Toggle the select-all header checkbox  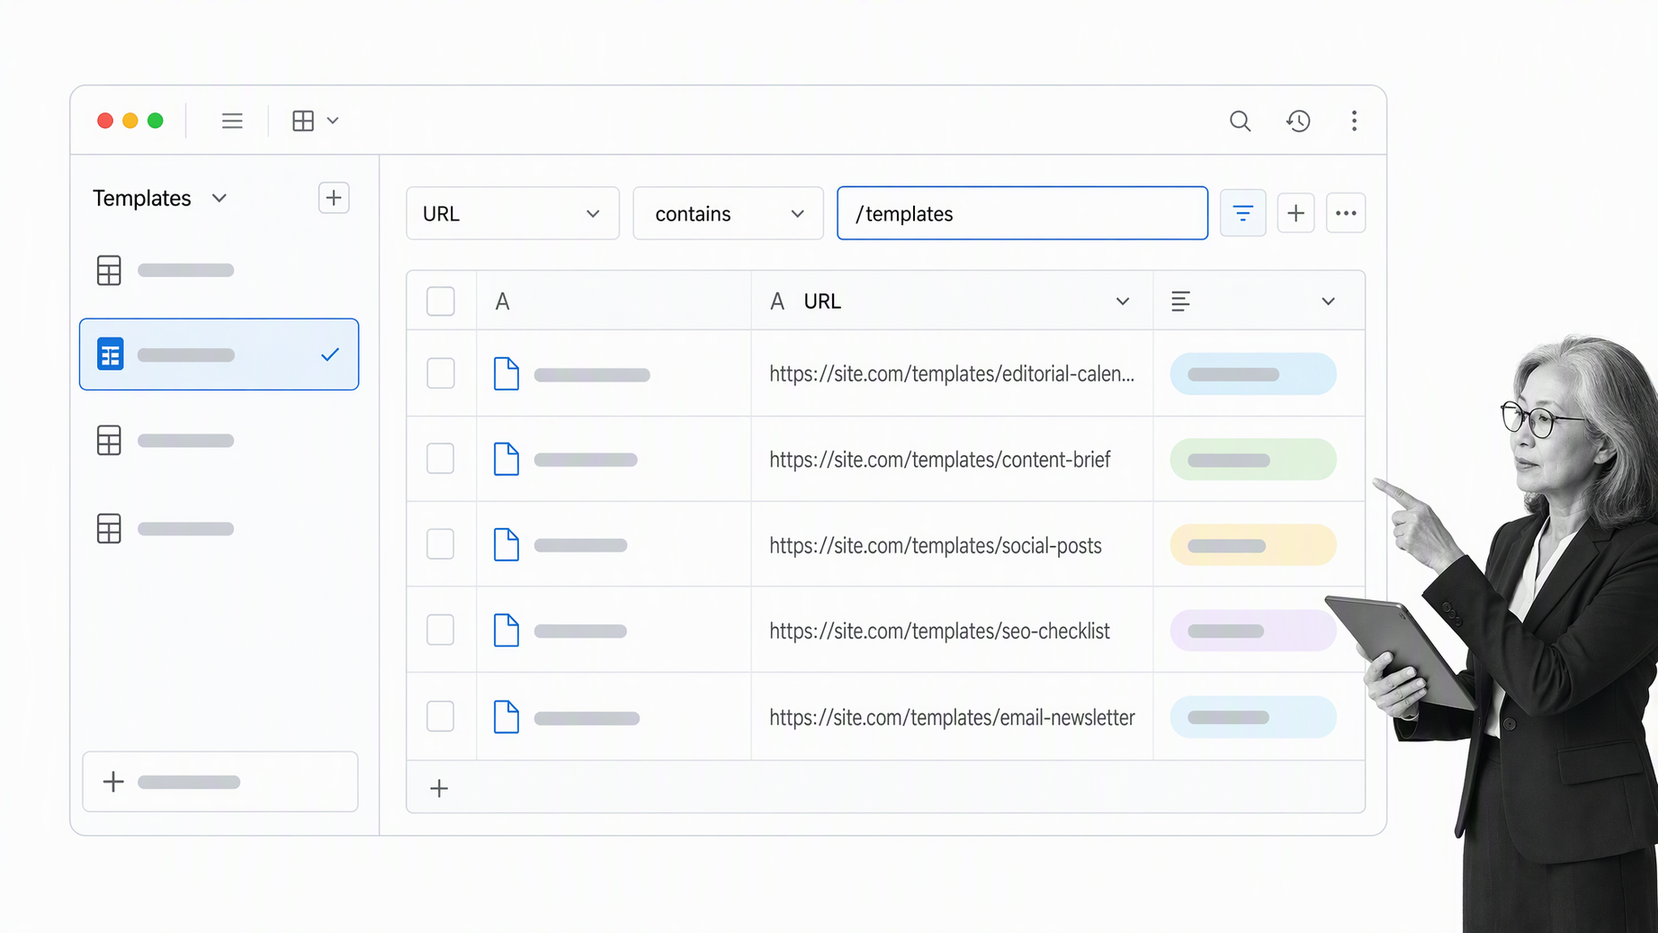441,301
